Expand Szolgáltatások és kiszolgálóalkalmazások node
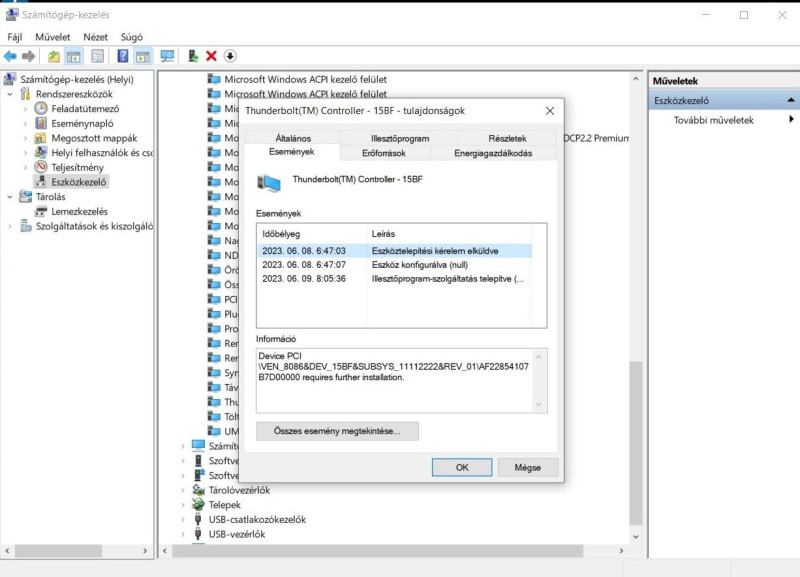This screenshot has width=800, height=577. (x=10, y=226)
